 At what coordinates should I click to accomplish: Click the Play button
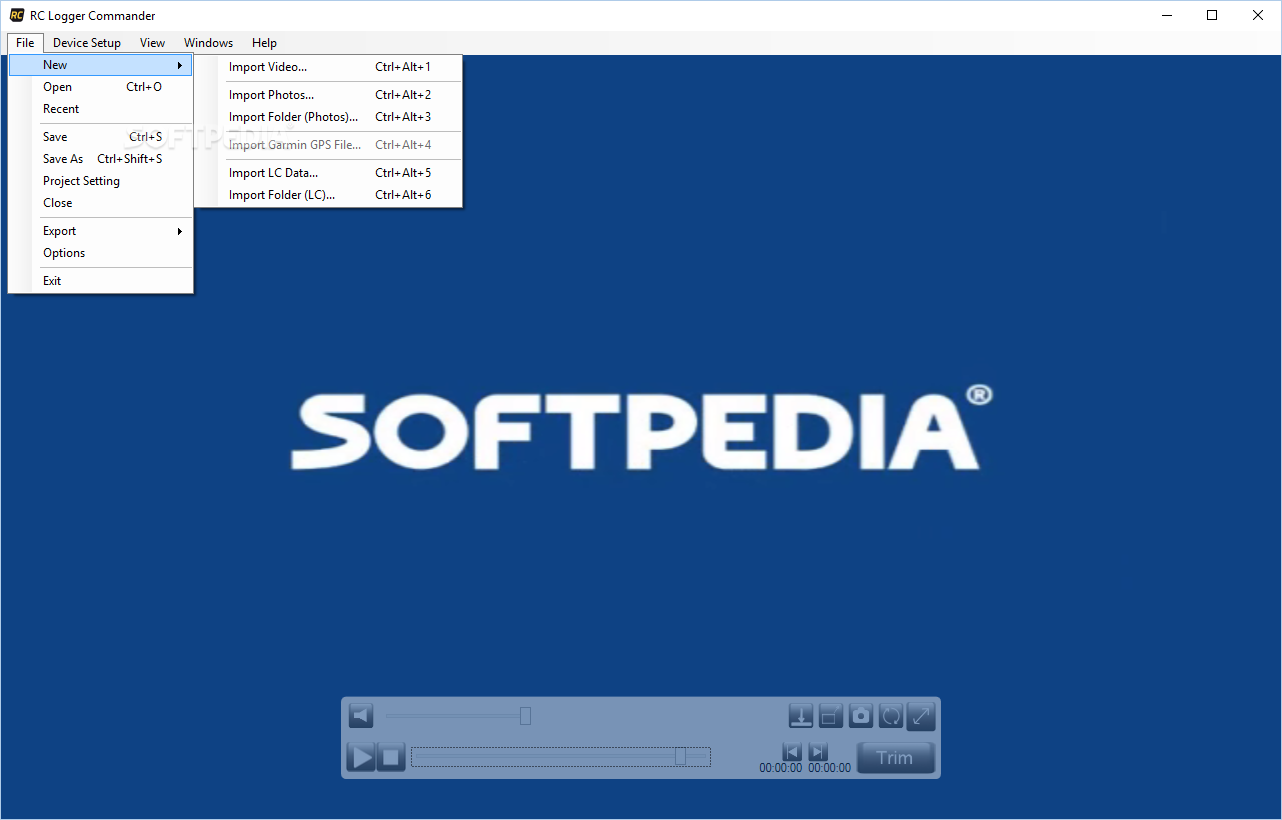click(361, 757)
